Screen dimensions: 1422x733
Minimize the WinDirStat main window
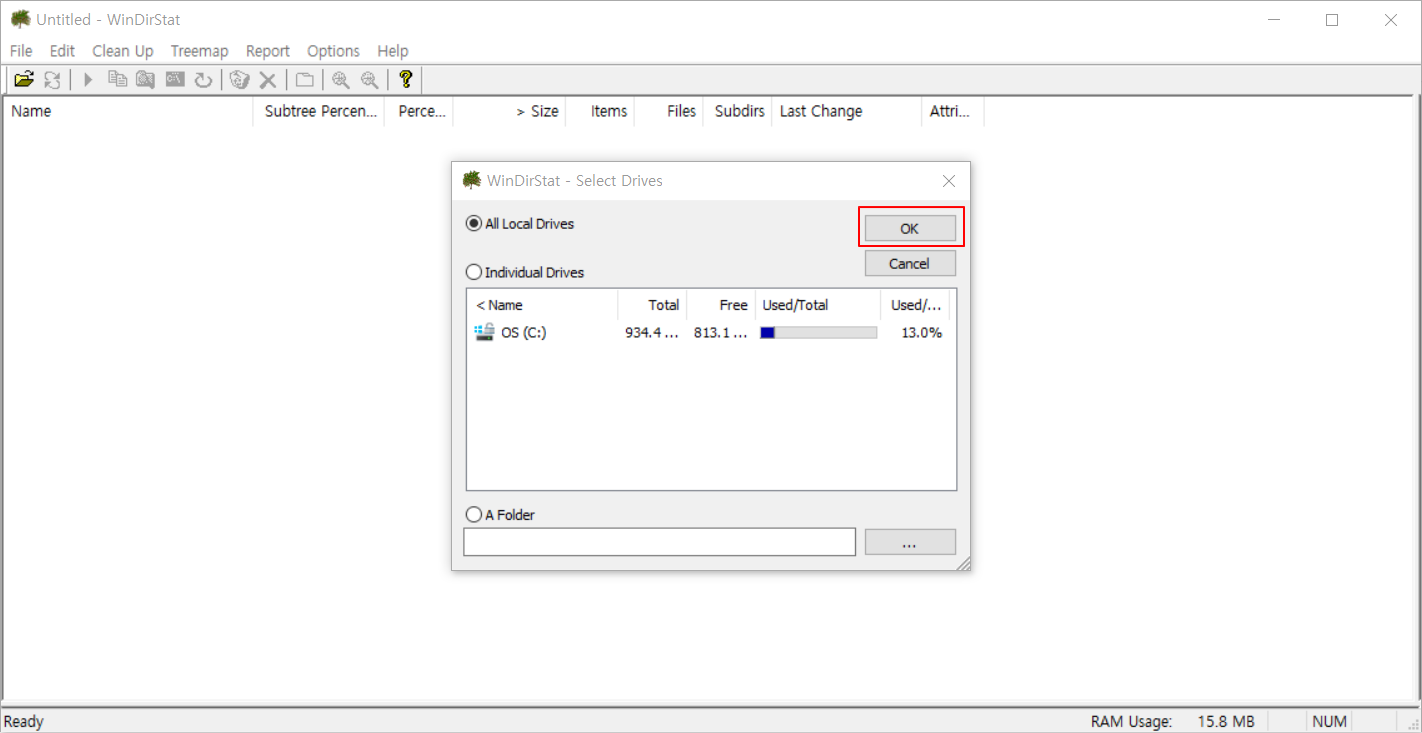pyautogui.click(x=1274, y=20)
